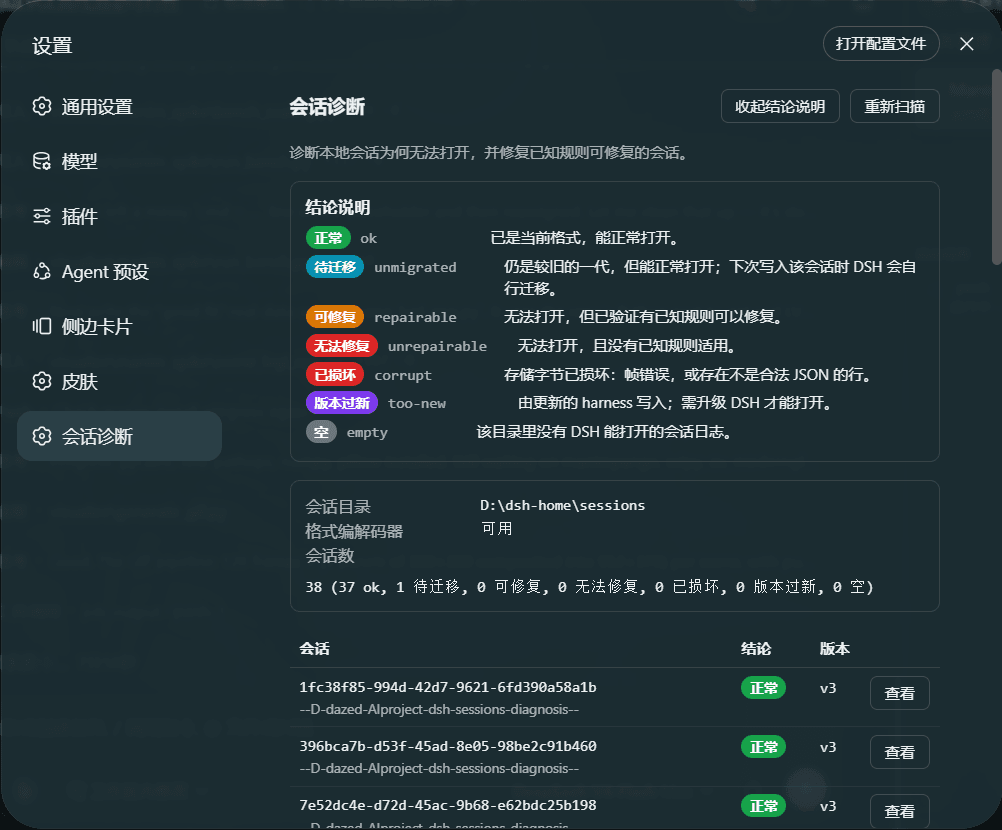Click the database icon beside 模型
This screenshot has width=1002, height=830.
[x=42, y=161]
